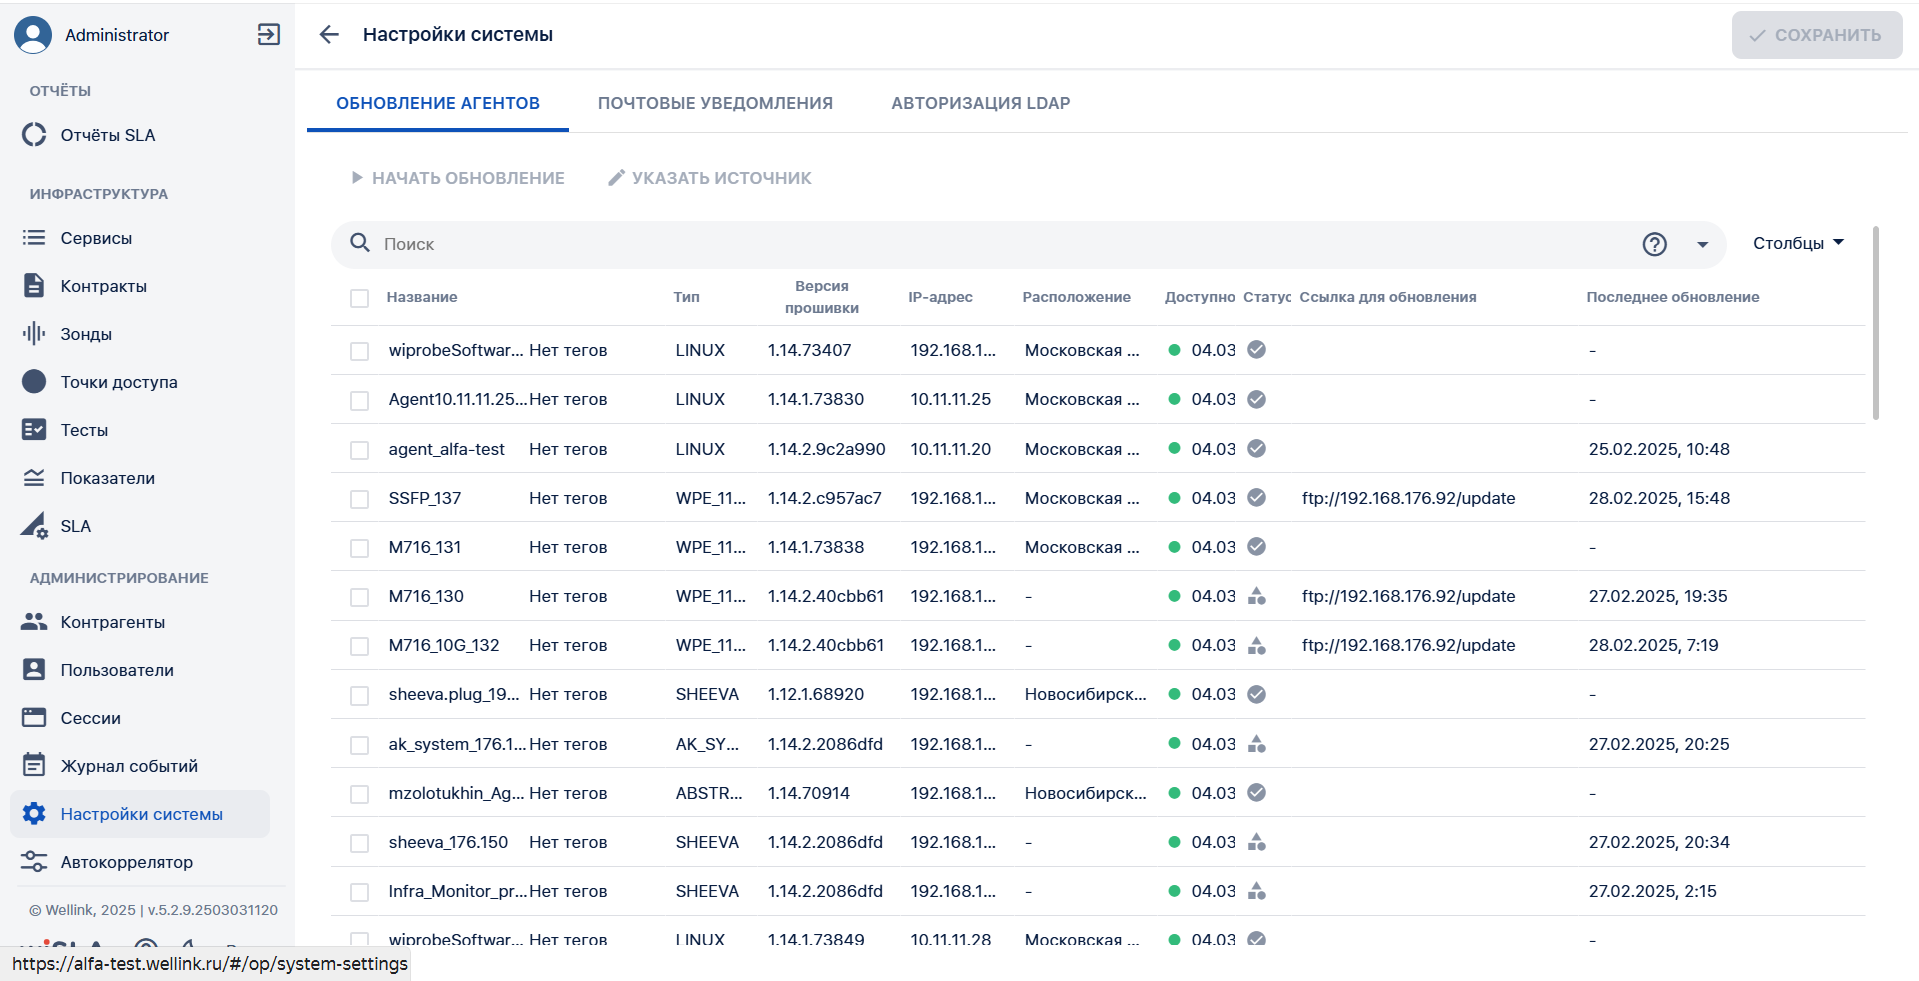Focus the Поиск search field
1919x981 pixels.
click(1005, 244)
